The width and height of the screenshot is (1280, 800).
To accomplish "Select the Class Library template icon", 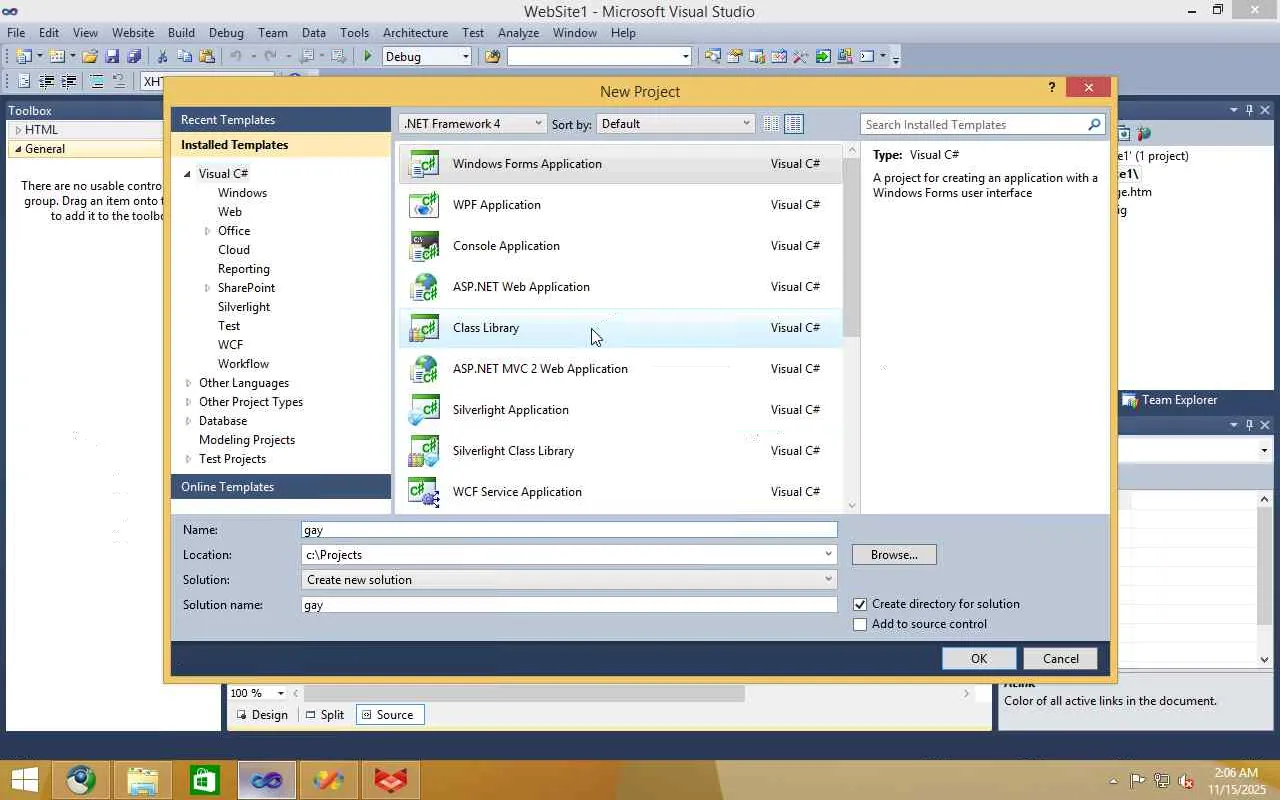I will pyautogui.click(x=424, y=328).
